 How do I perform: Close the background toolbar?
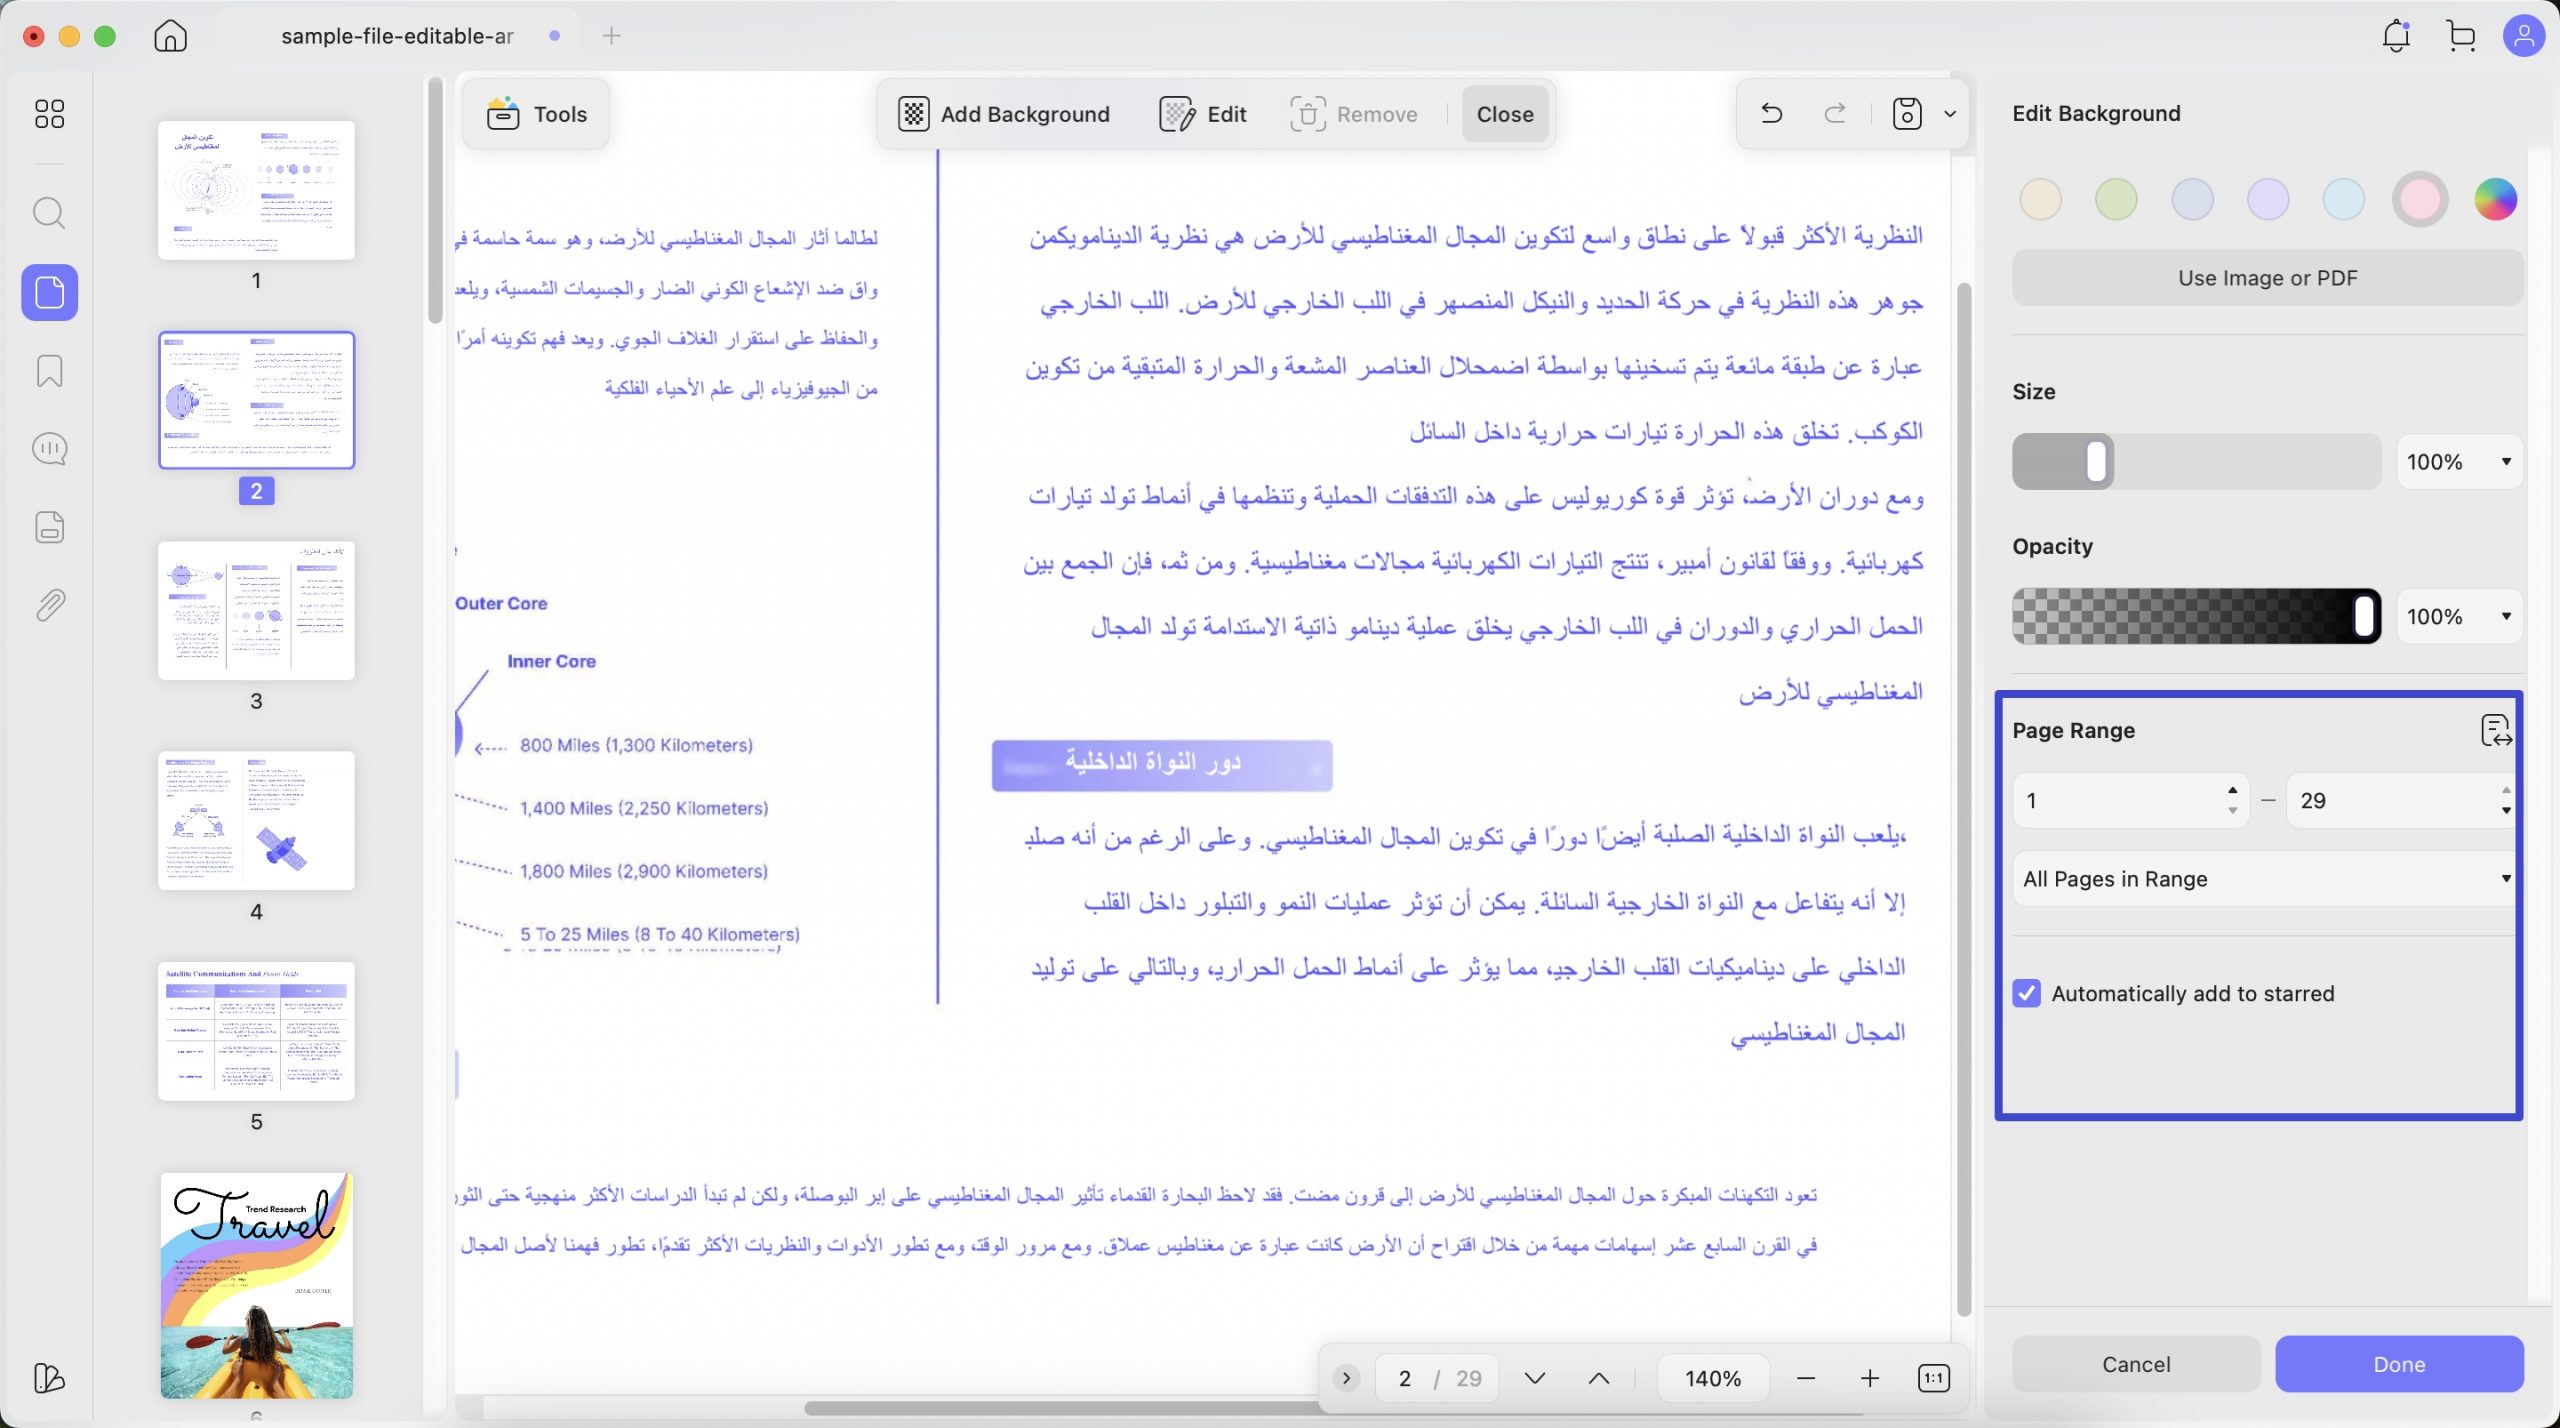click(1505, 114)
